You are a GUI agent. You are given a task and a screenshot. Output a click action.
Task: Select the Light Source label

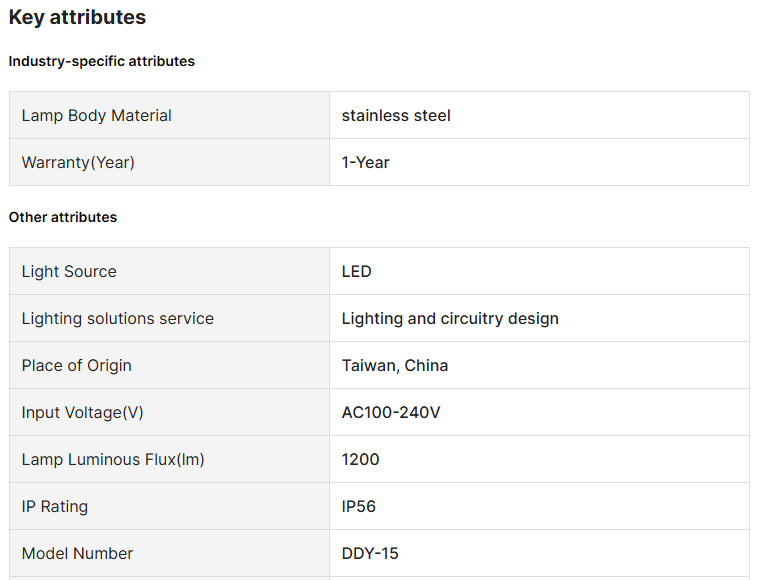tap(69, 272)
